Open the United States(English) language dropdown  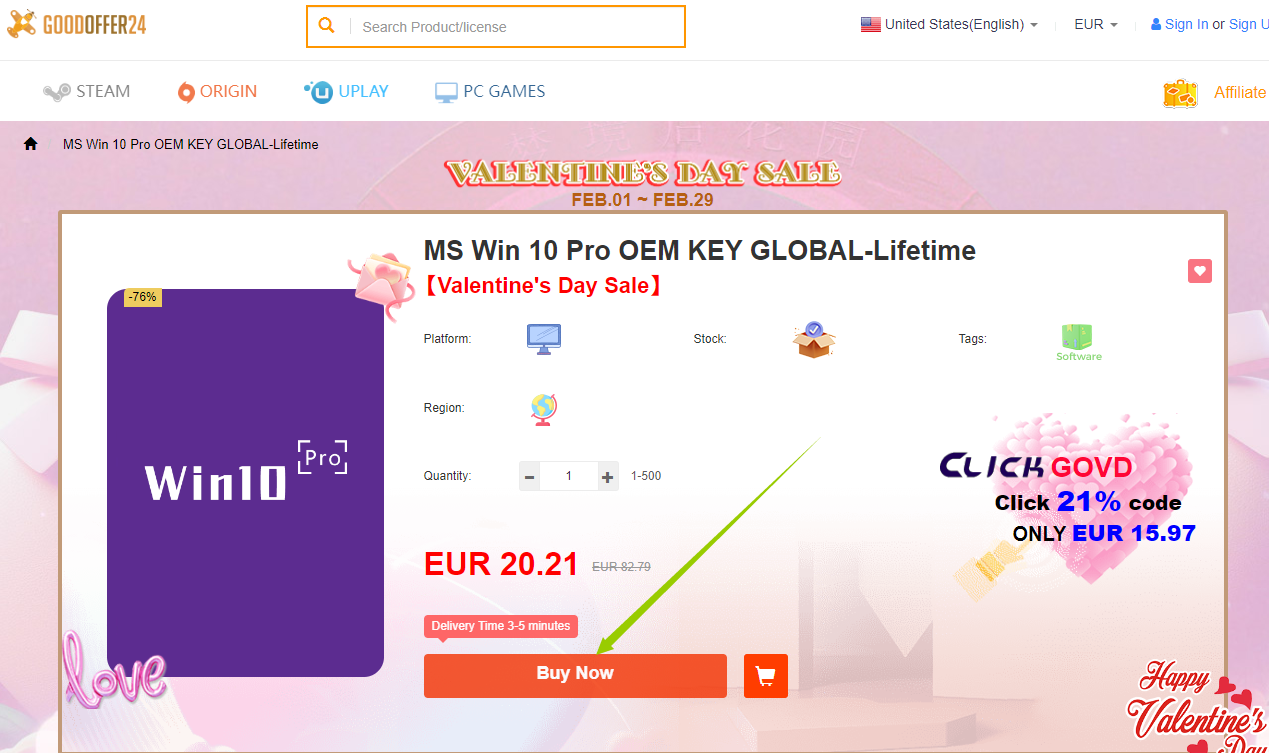click(x=949, y=24)
